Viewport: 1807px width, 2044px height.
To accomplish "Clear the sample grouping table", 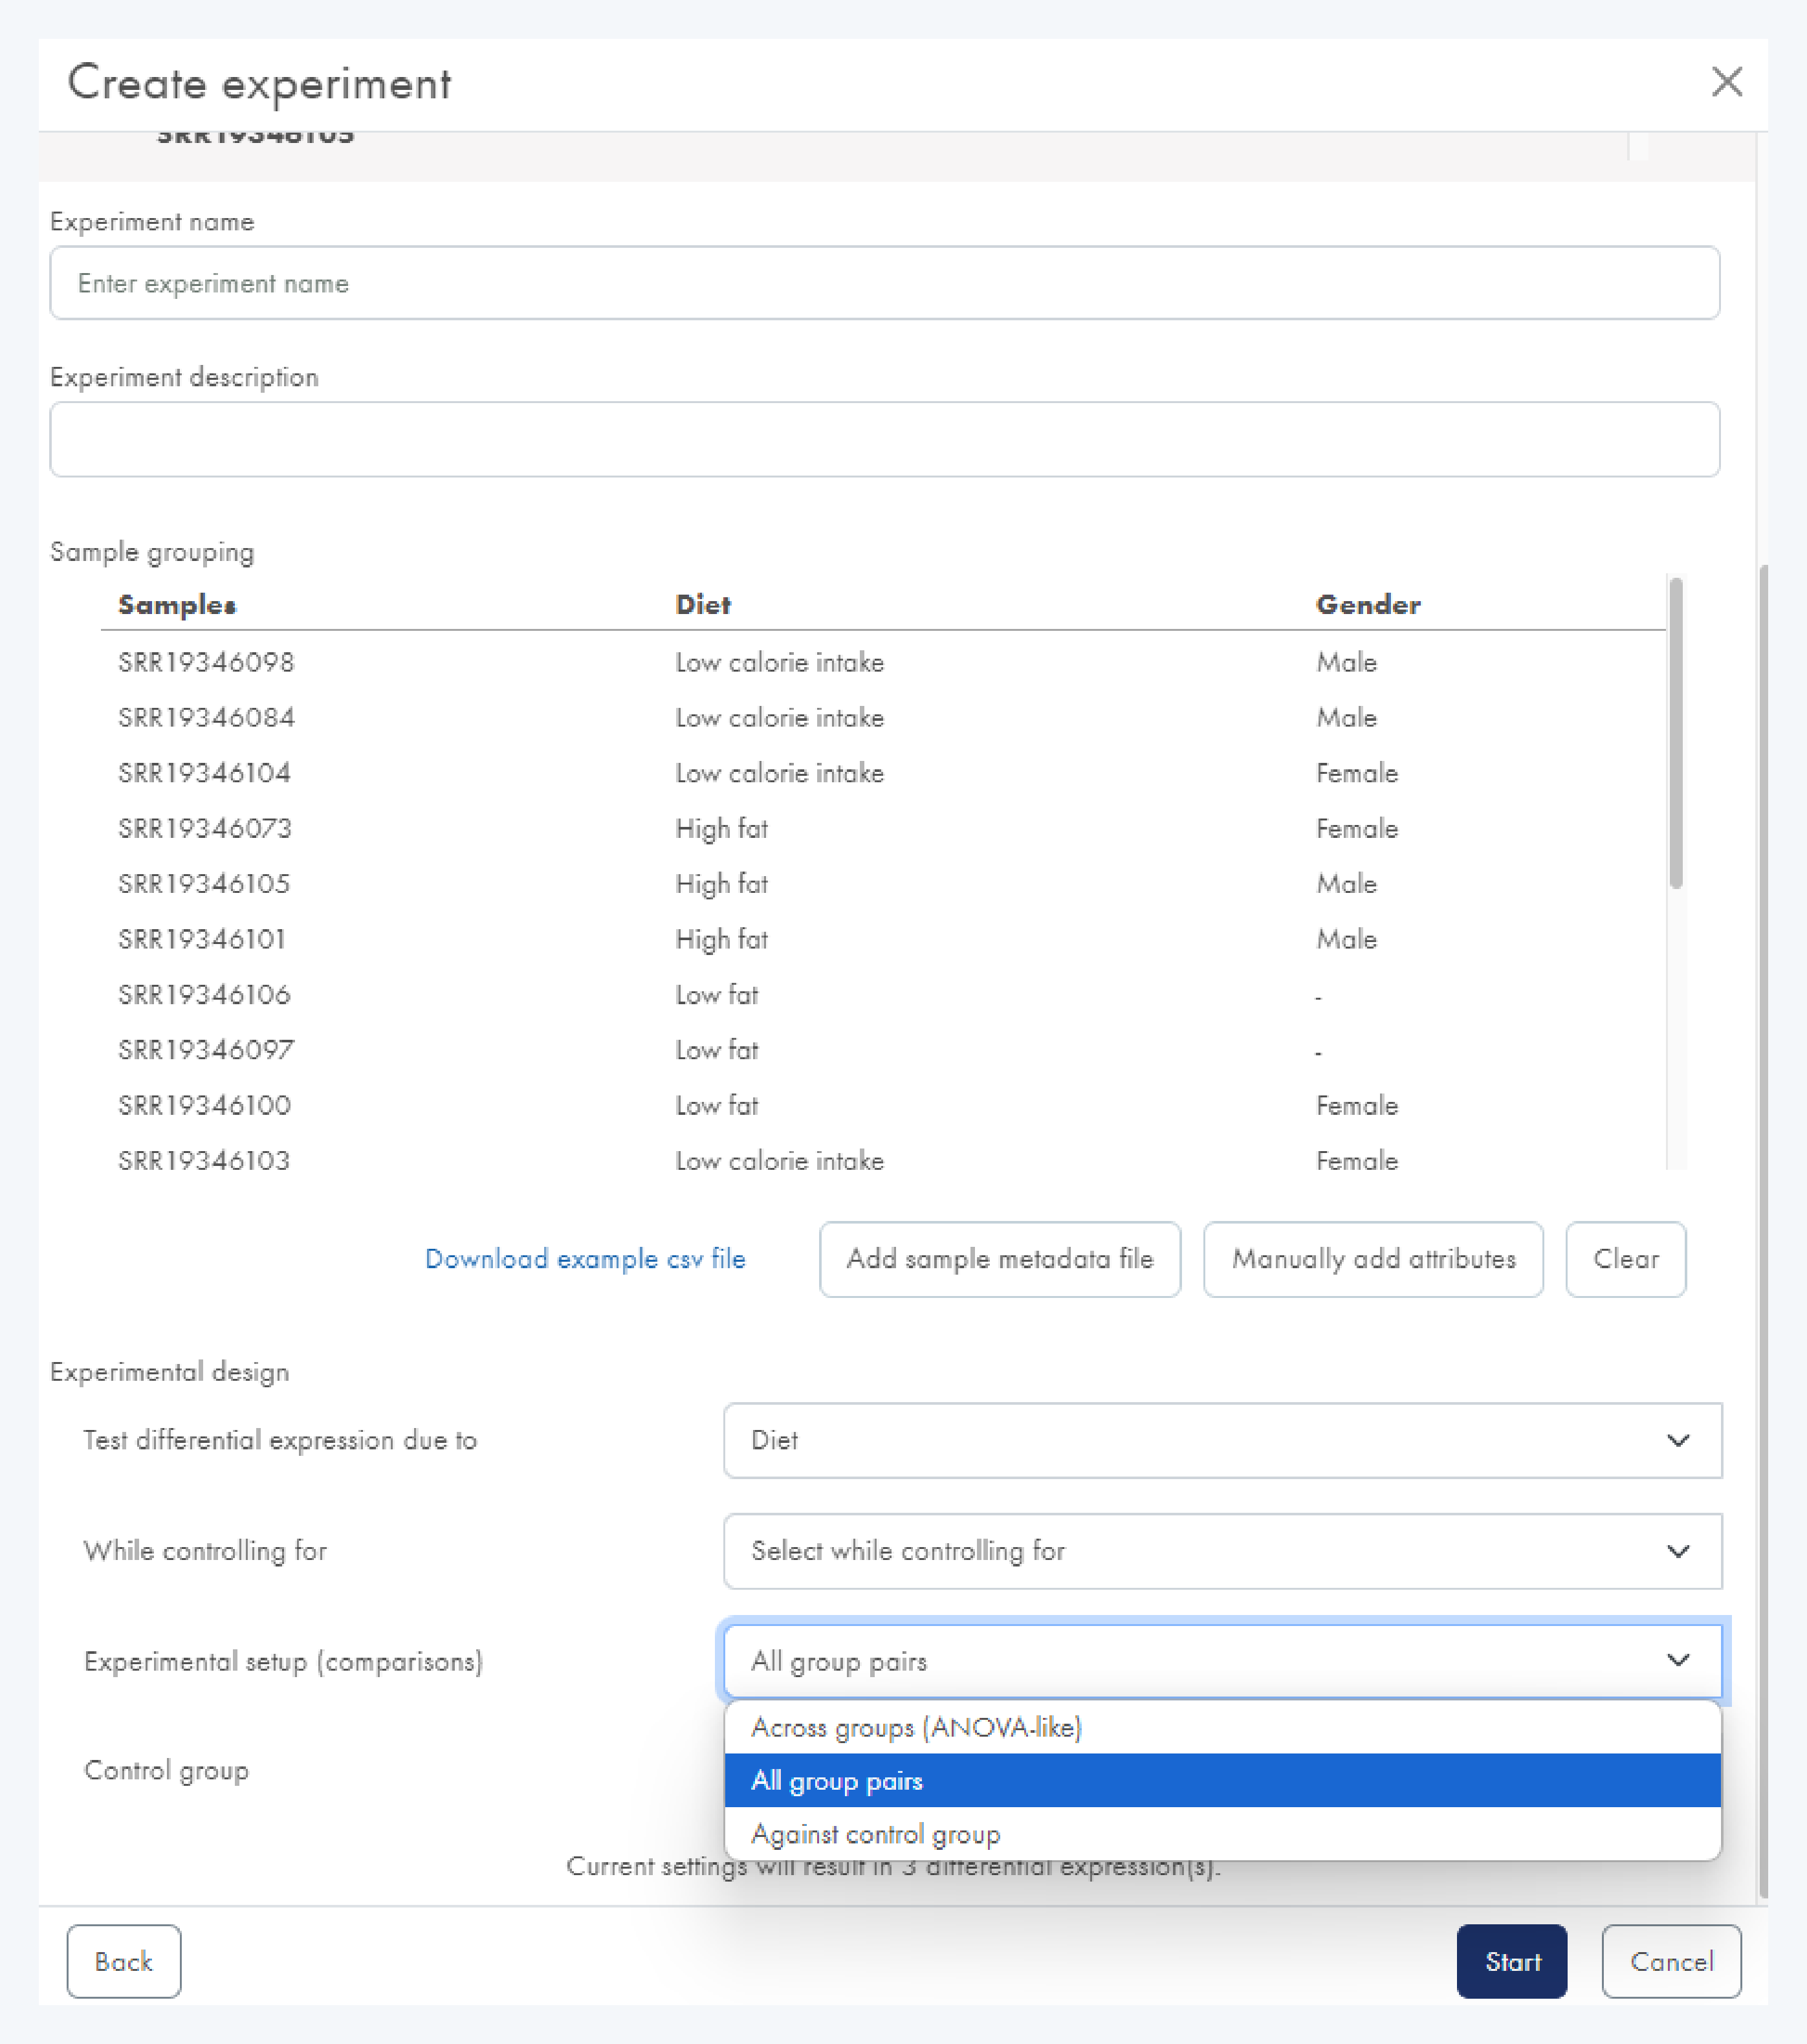I will click(1625, 1259).
